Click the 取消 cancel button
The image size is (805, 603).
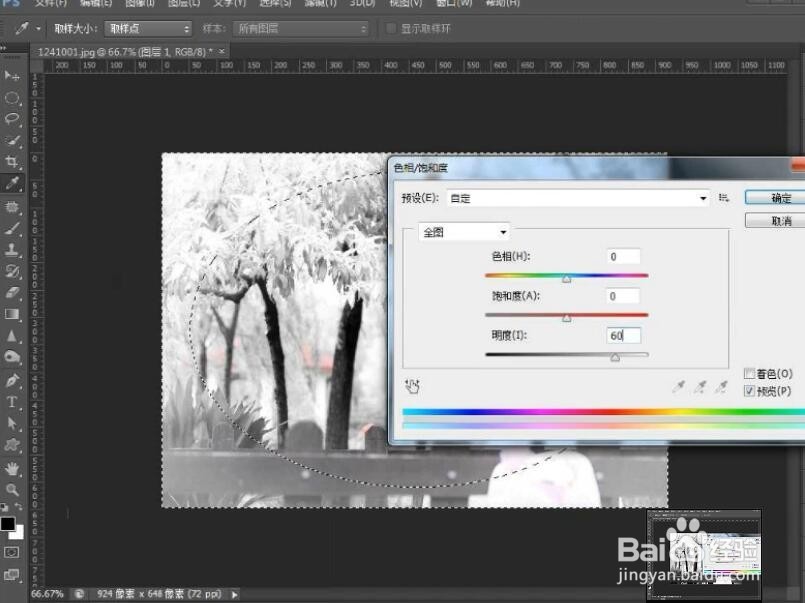pyautogui.click(x=775, y=221)
